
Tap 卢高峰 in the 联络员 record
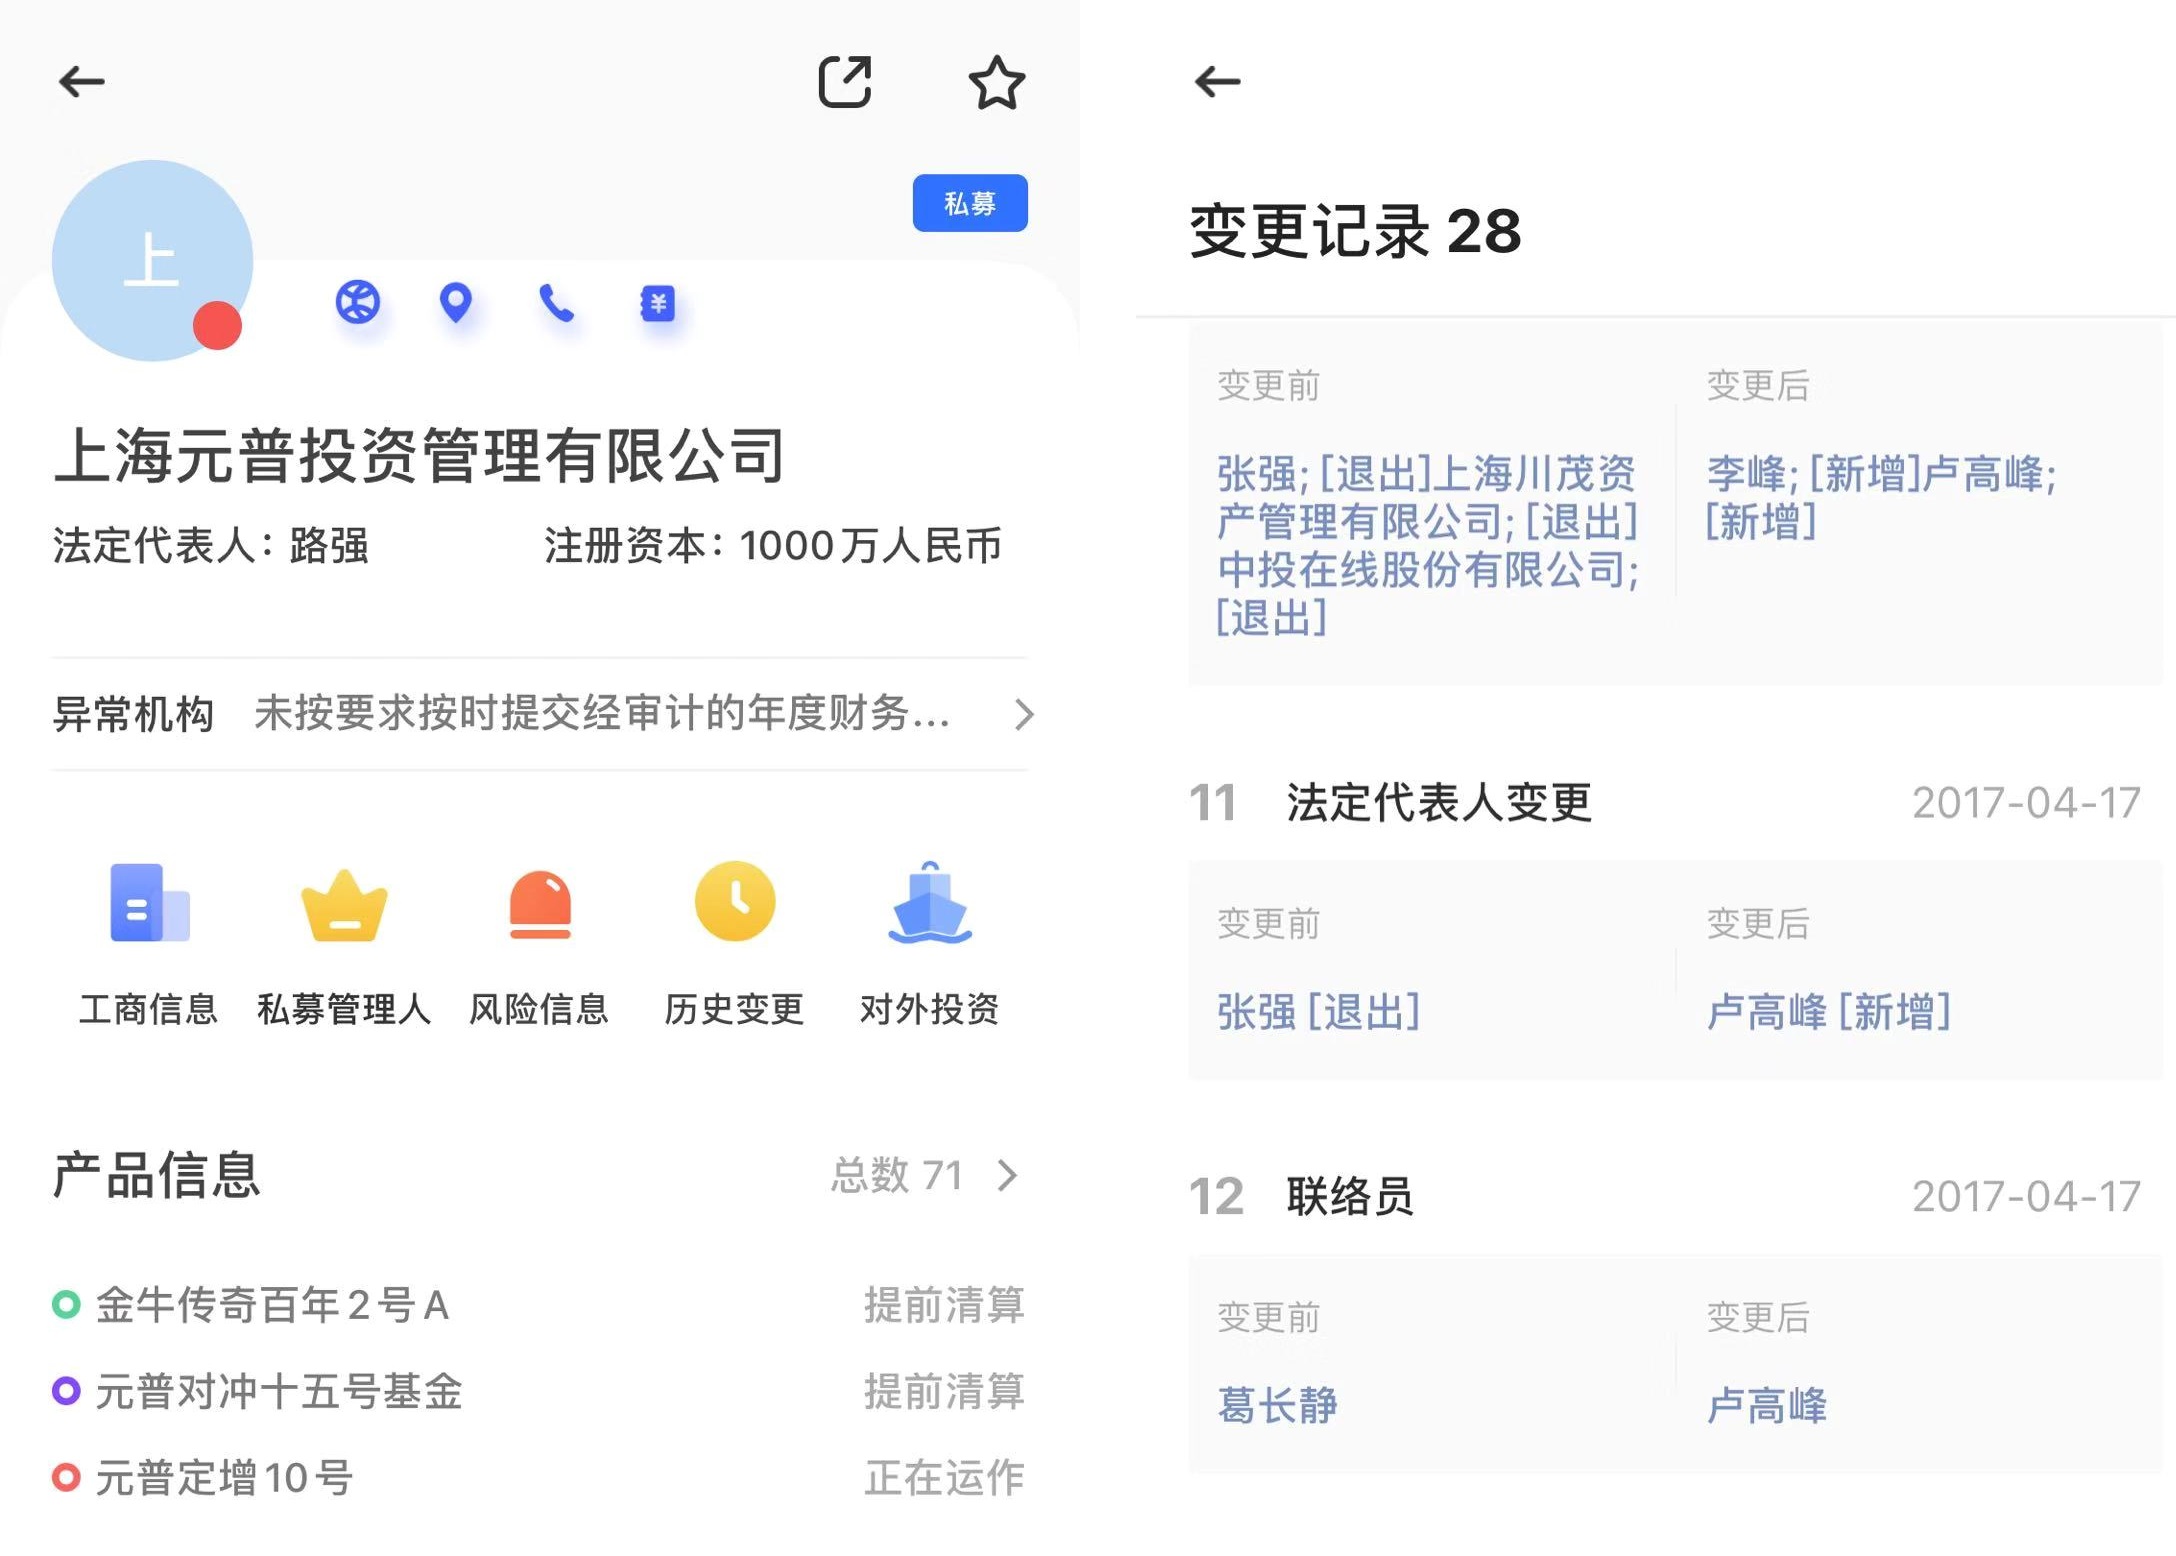tap(1766, 1406)
